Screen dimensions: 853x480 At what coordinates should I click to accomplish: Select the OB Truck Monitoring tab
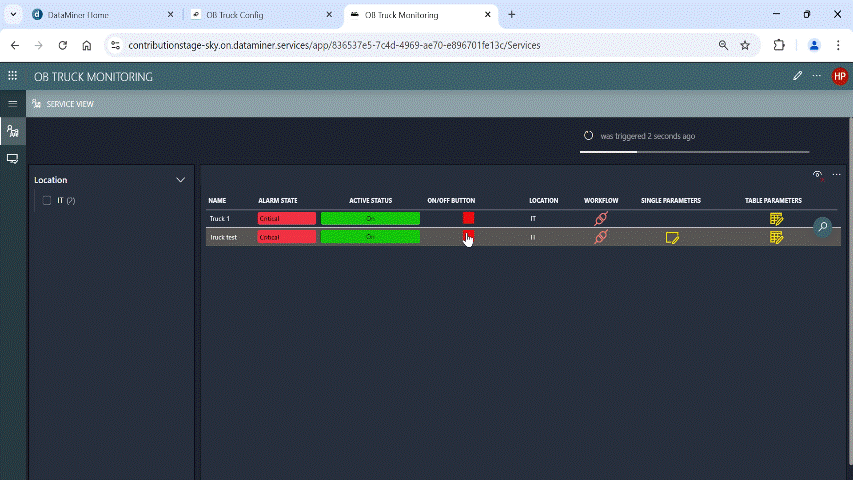coord(419,15)
